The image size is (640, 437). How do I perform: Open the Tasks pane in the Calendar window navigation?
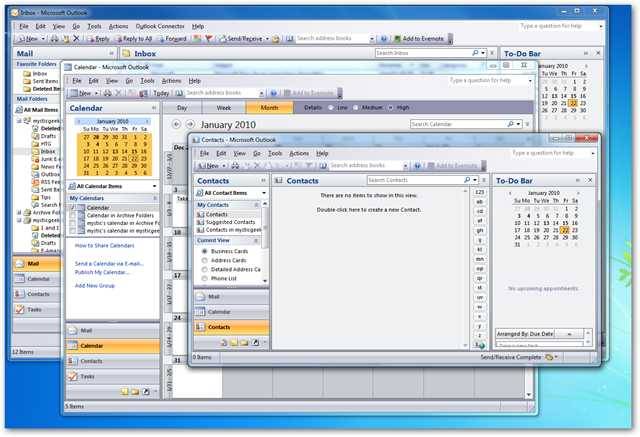point(113,377)
